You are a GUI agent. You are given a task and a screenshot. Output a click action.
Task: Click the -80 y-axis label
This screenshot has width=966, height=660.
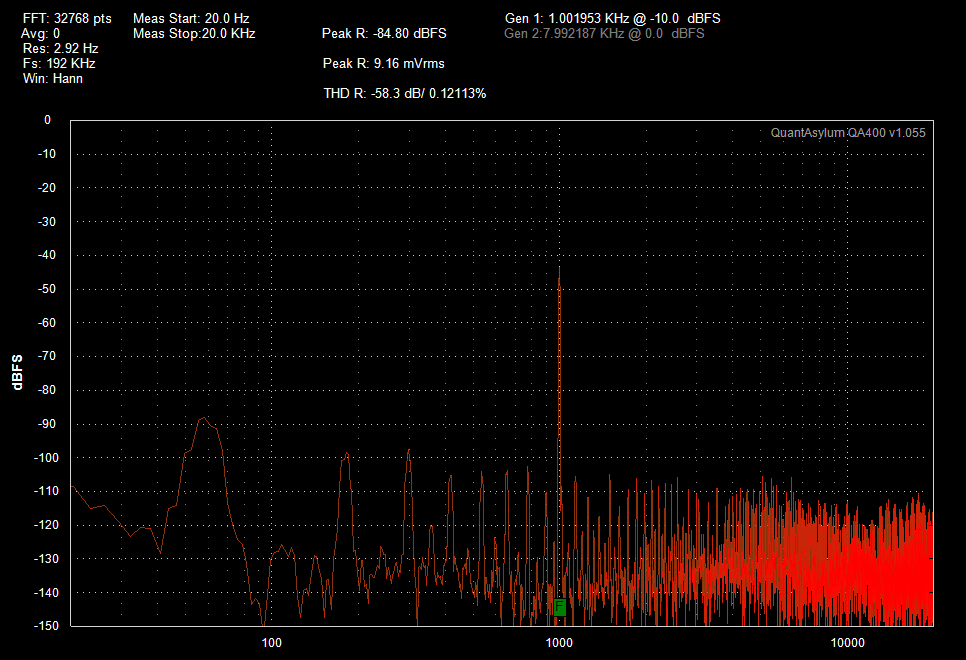47,389
